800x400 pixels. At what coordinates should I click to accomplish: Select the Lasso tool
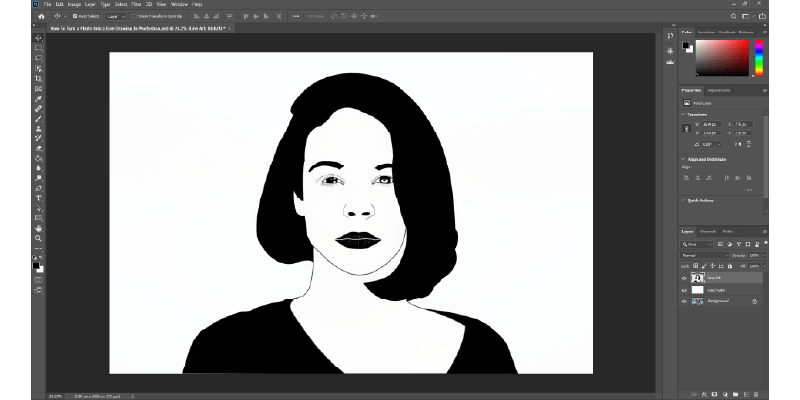pos(38,58)
